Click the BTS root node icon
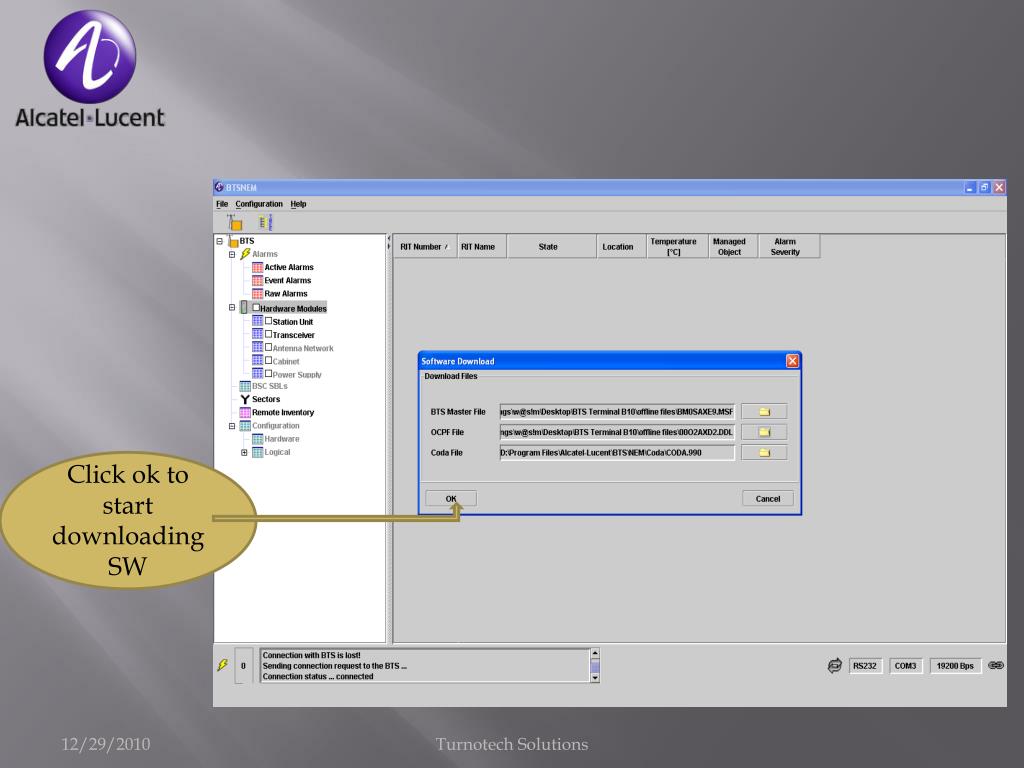 (x=232, y=241)
